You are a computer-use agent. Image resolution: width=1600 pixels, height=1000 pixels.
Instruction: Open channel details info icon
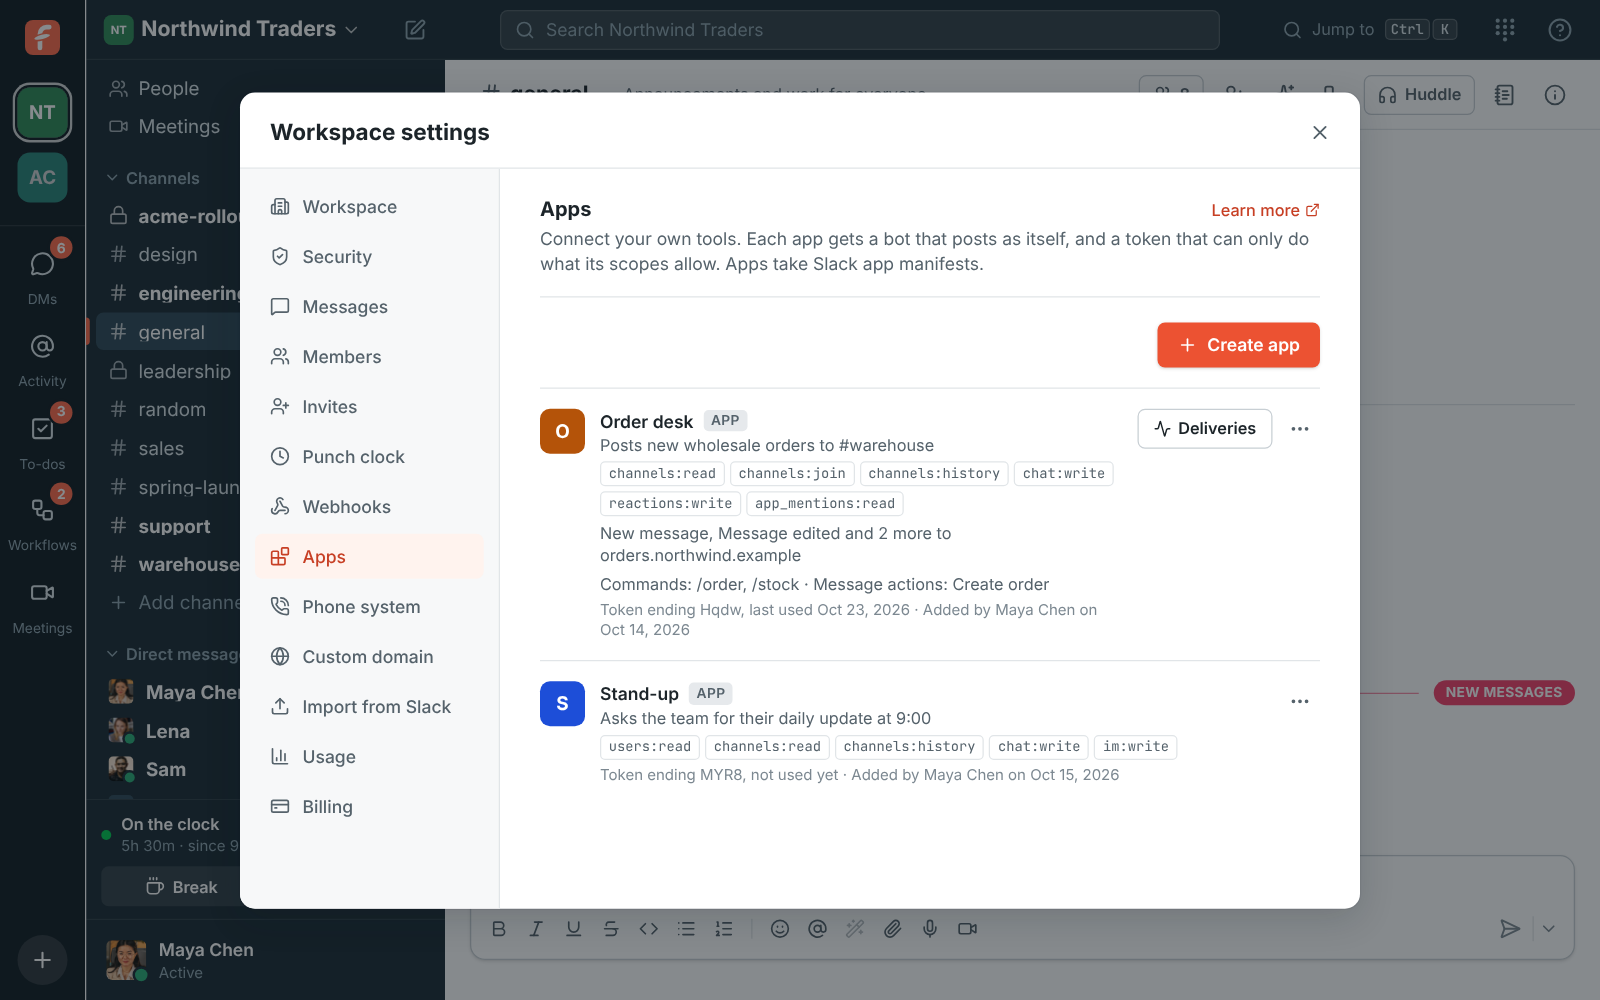1555,95
